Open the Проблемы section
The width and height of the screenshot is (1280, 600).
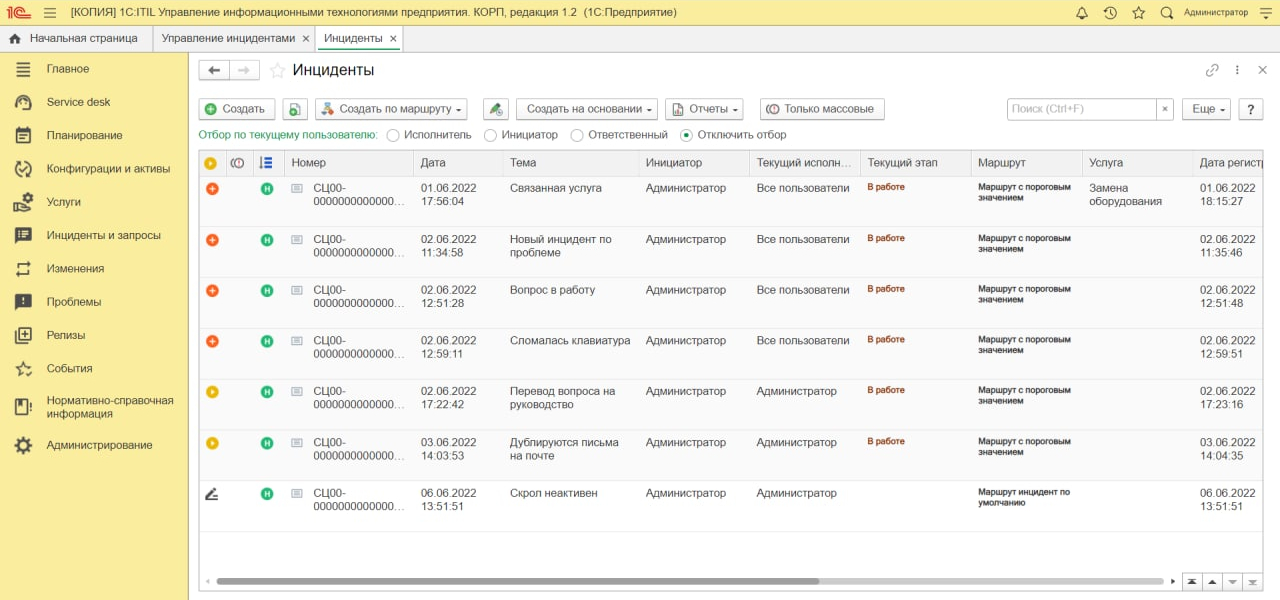click(94, 302)
